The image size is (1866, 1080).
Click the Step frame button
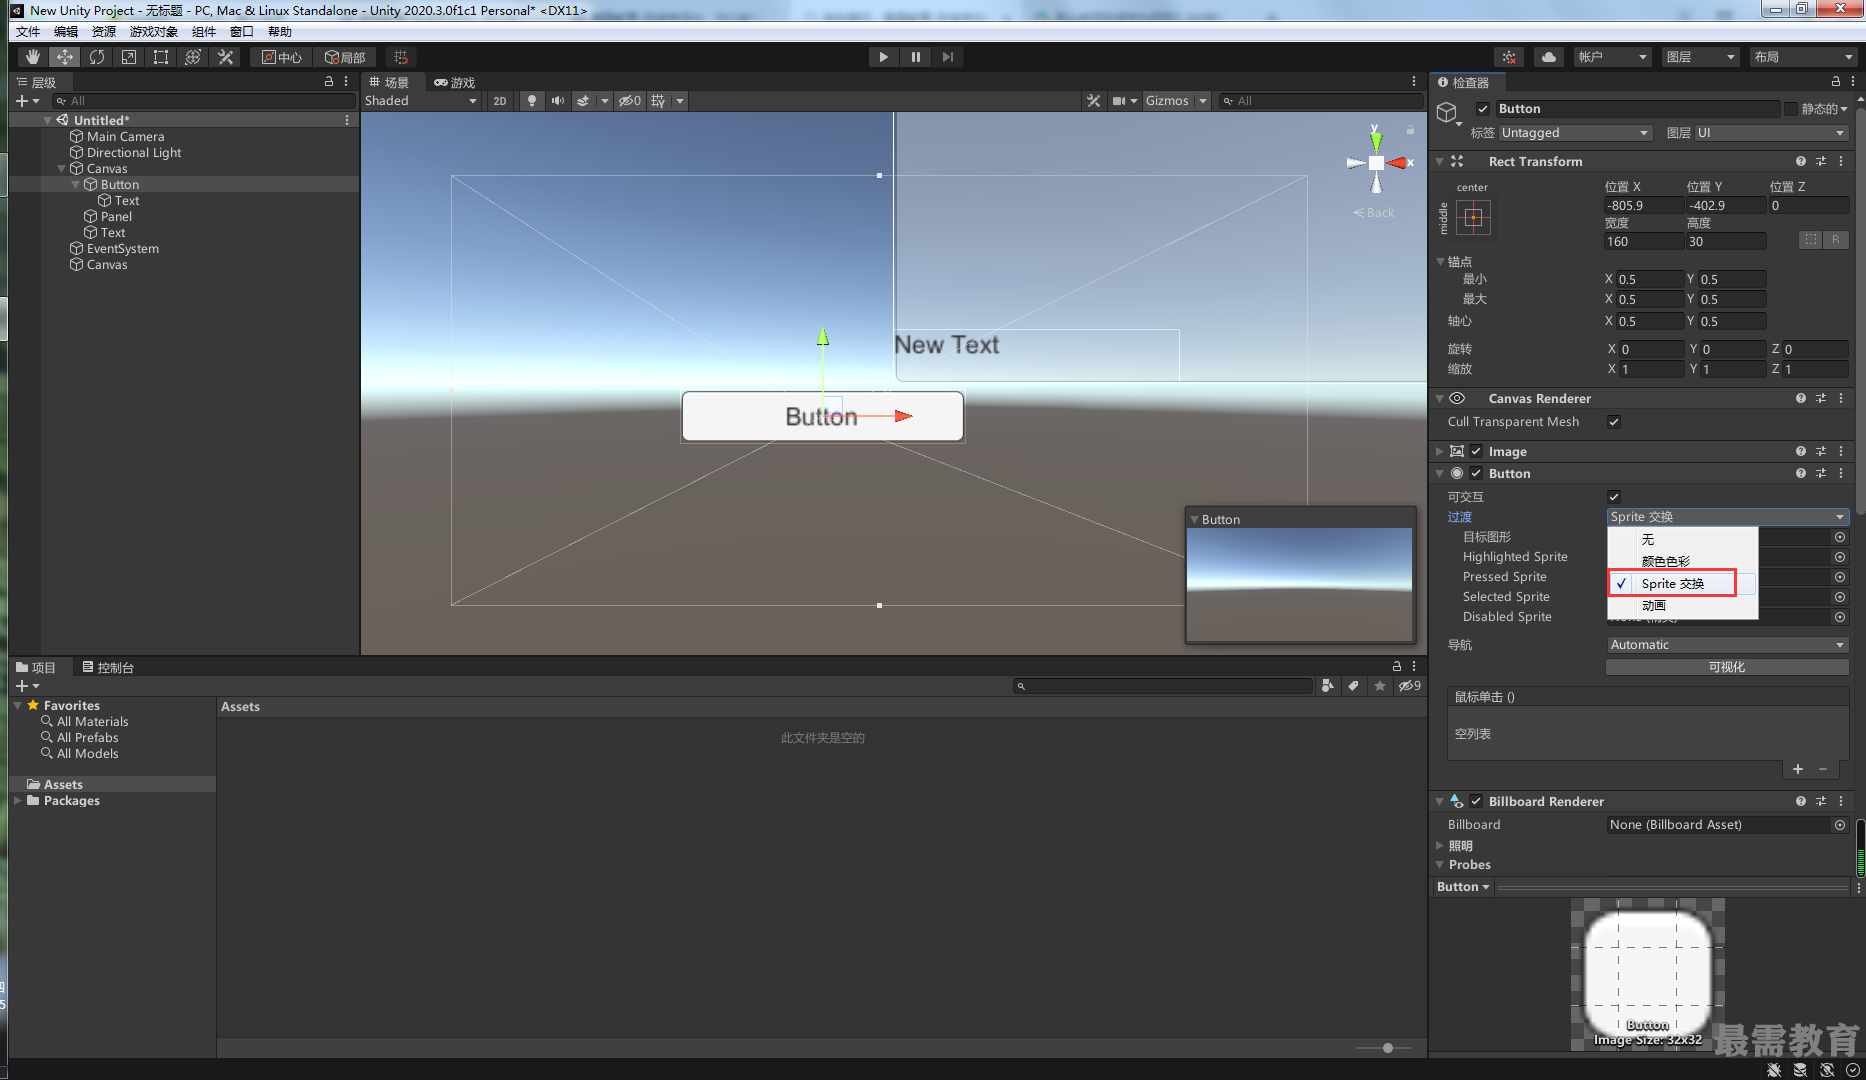point(948,57)
